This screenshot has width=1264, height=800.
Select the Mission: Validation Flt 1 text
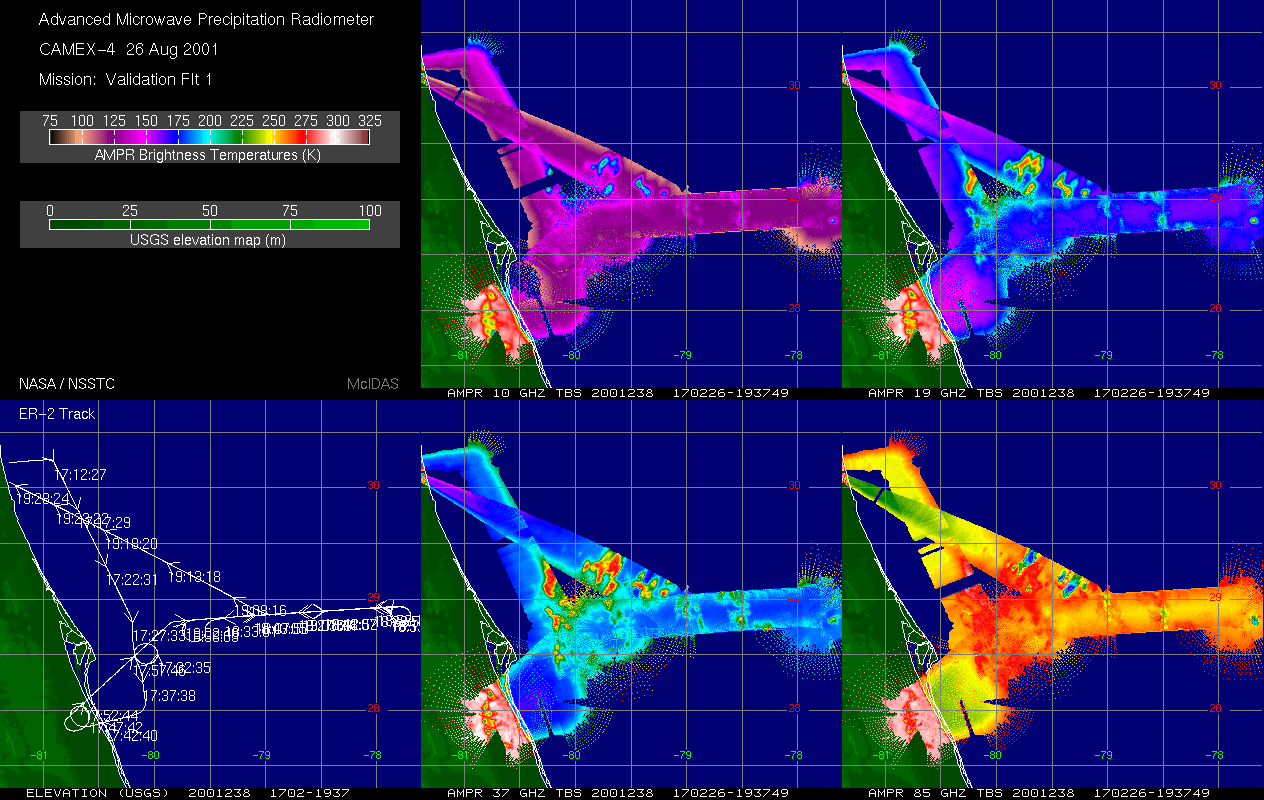[x=125, y=79]
